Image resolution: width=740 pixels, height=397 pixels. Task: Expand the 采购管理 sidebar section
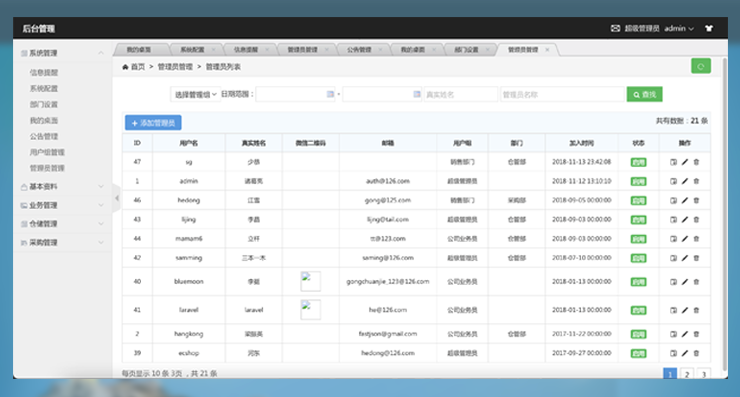click(x=62, y=243)
